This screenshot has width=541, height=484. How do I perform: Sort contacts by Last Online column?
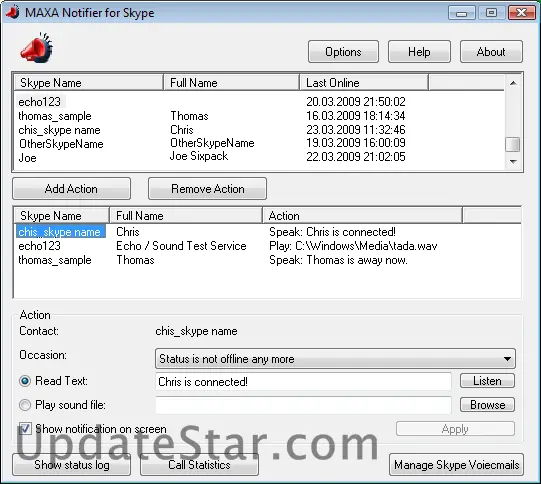(364, 83)
